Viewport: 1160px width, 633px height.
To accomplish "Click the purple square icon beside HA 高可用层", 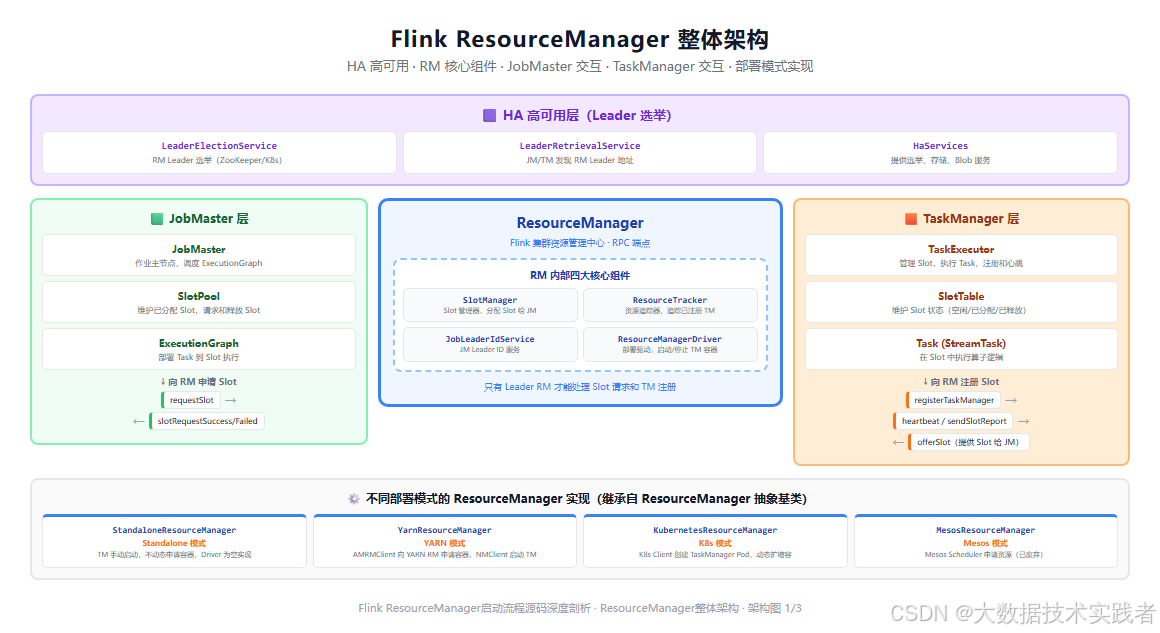I will click(489, 115).
